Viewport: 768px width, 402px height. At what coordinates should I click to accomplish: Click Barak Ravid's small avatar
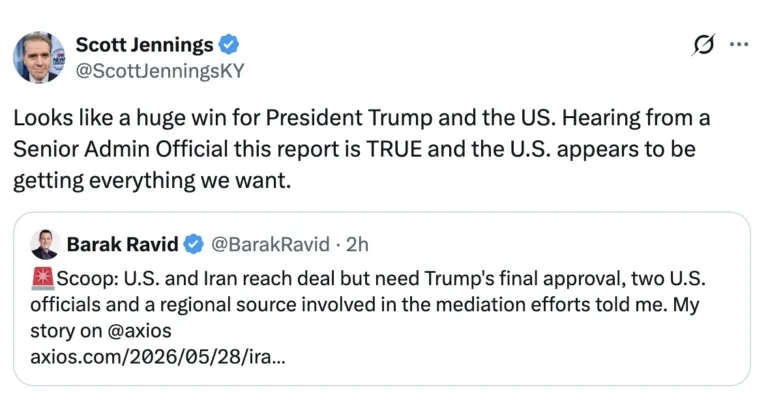(45, 244)
